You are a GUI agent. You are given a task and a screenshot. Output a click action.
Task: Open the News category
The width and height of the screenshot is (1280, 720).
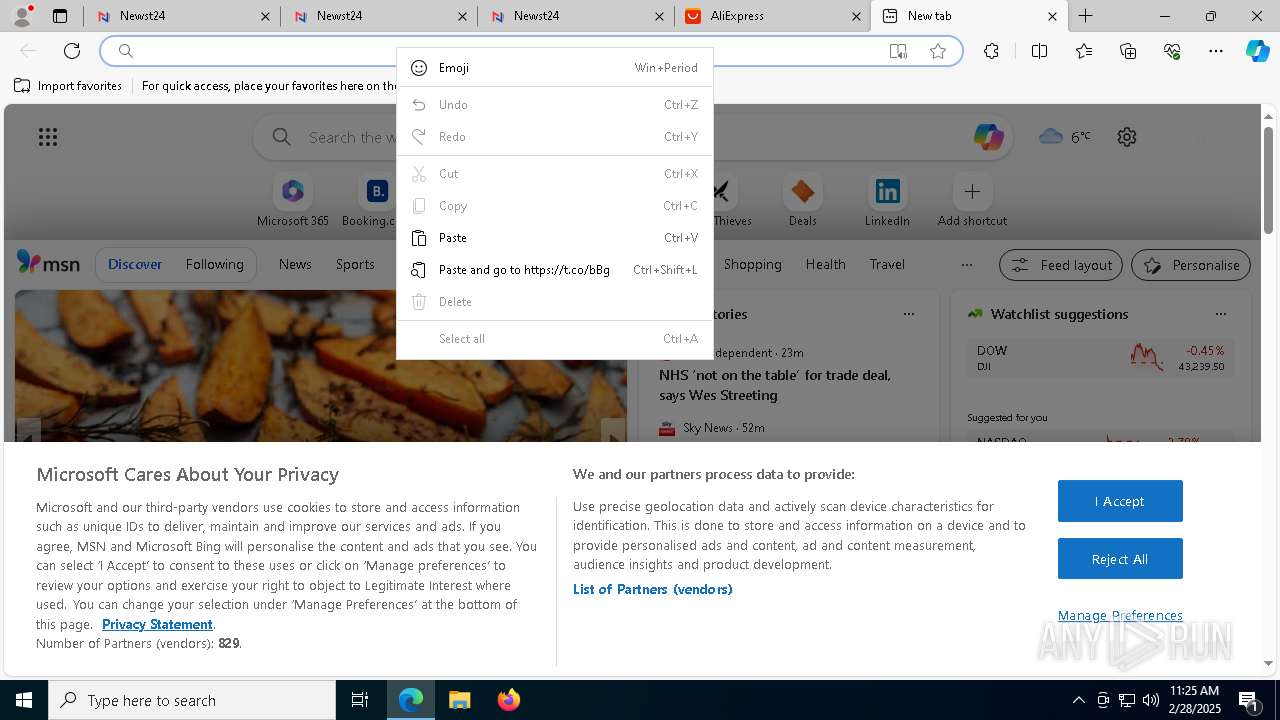click(295, 264)
